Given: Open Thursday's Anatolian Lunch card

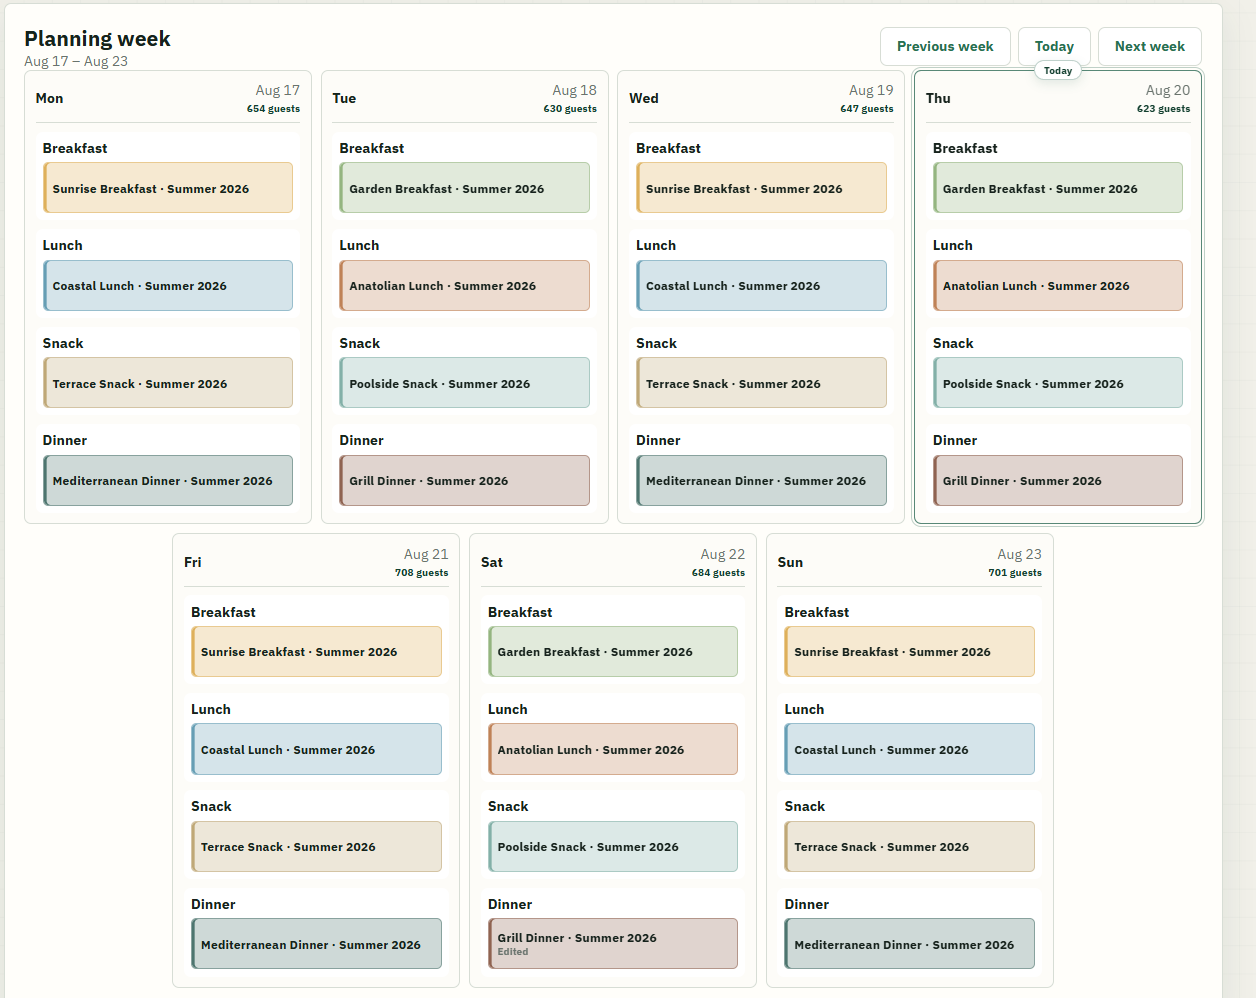Looking at the screenshot, I should pyautogui.click(x=1058, y=286).
